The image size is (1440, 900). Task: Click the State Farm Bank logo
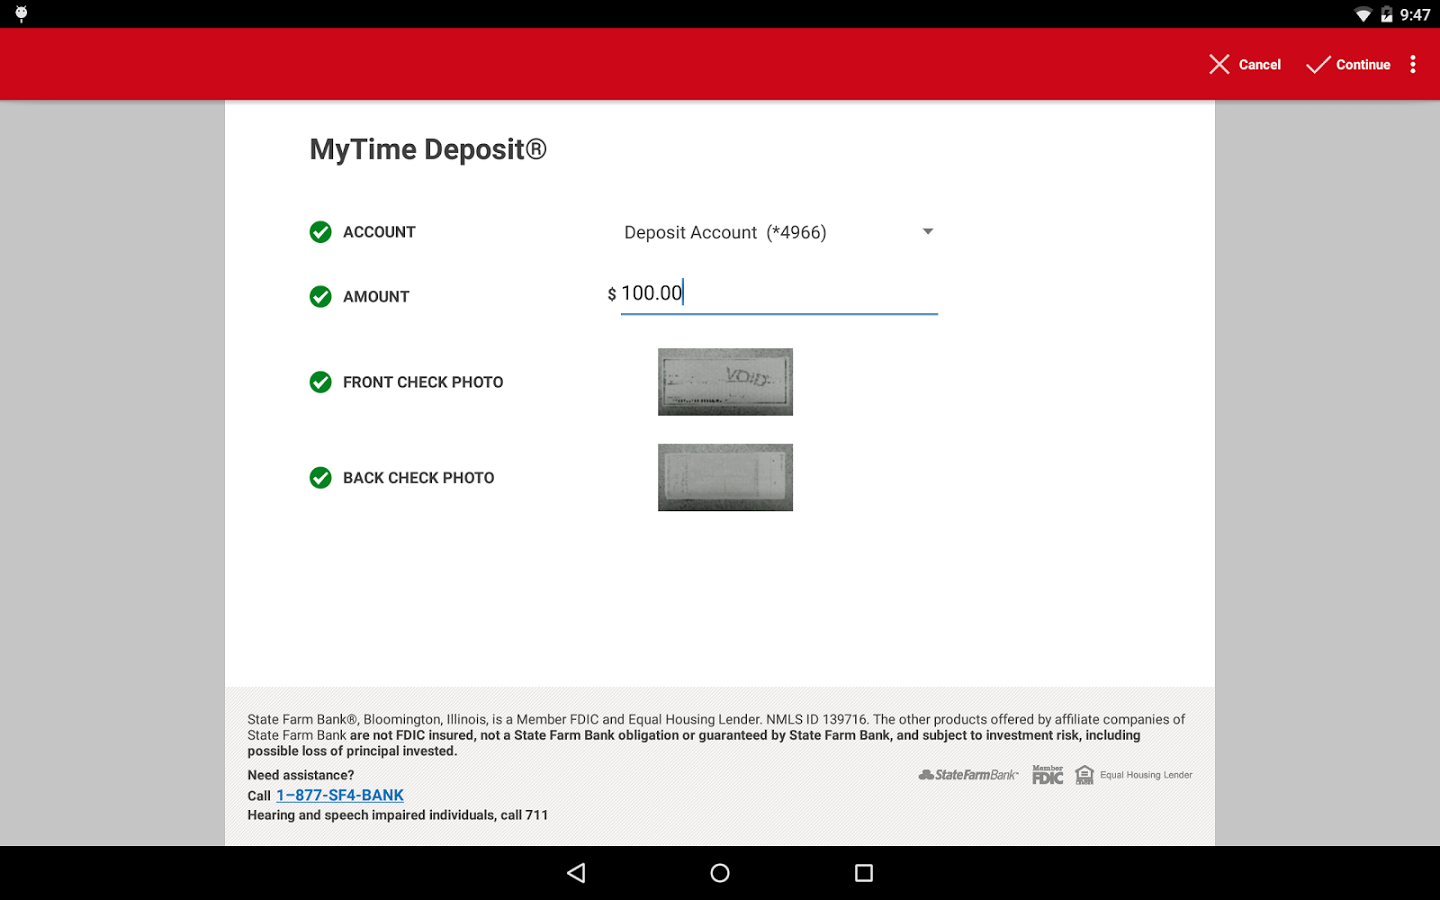point(966,774)
